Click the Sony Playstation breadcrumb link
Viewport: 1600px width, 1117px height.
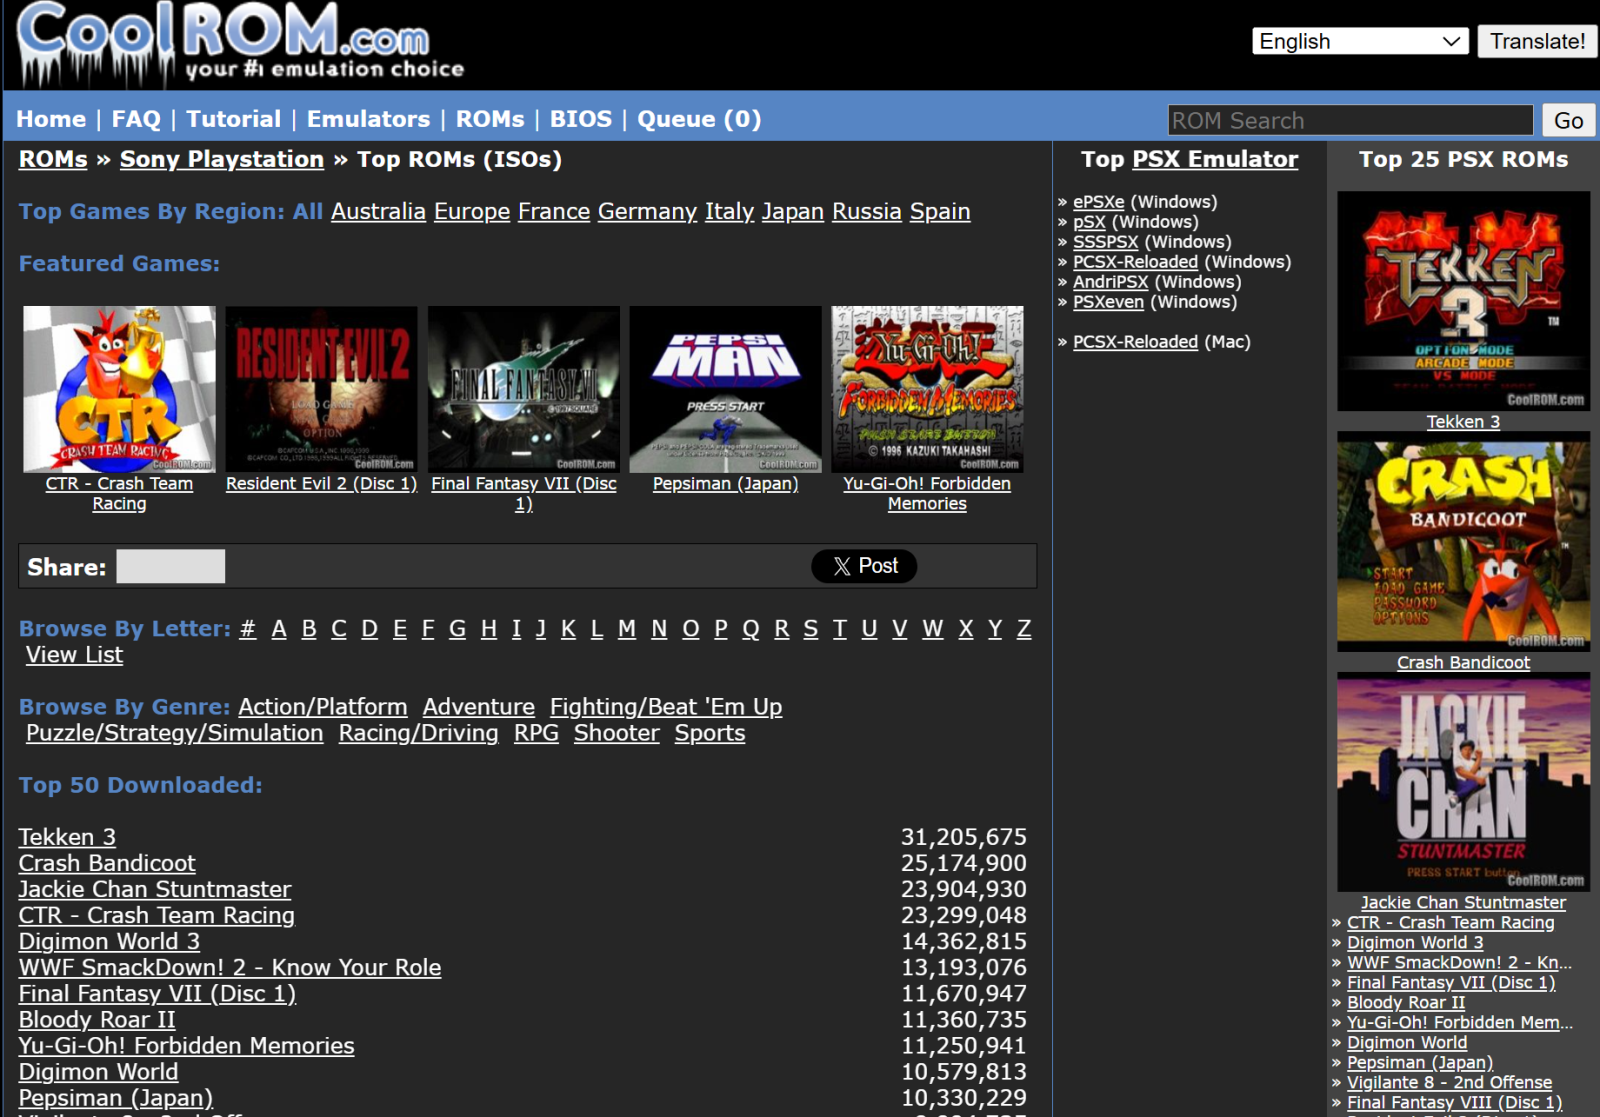click(222, 159)
